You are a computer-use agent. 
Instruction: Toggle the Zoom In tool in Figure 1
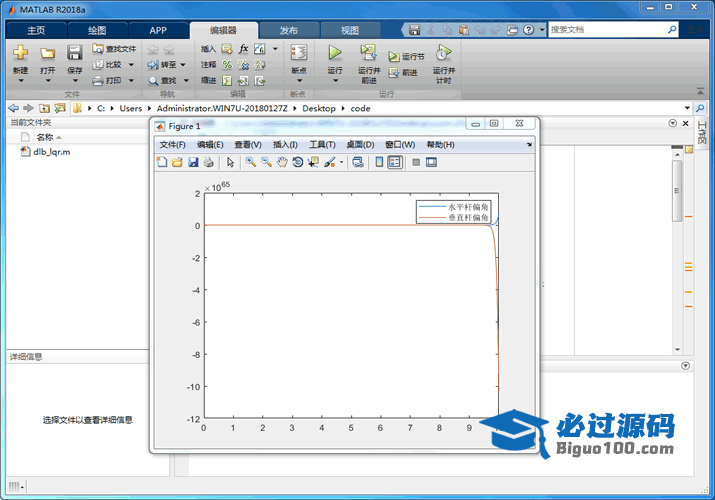coord(250,162)
